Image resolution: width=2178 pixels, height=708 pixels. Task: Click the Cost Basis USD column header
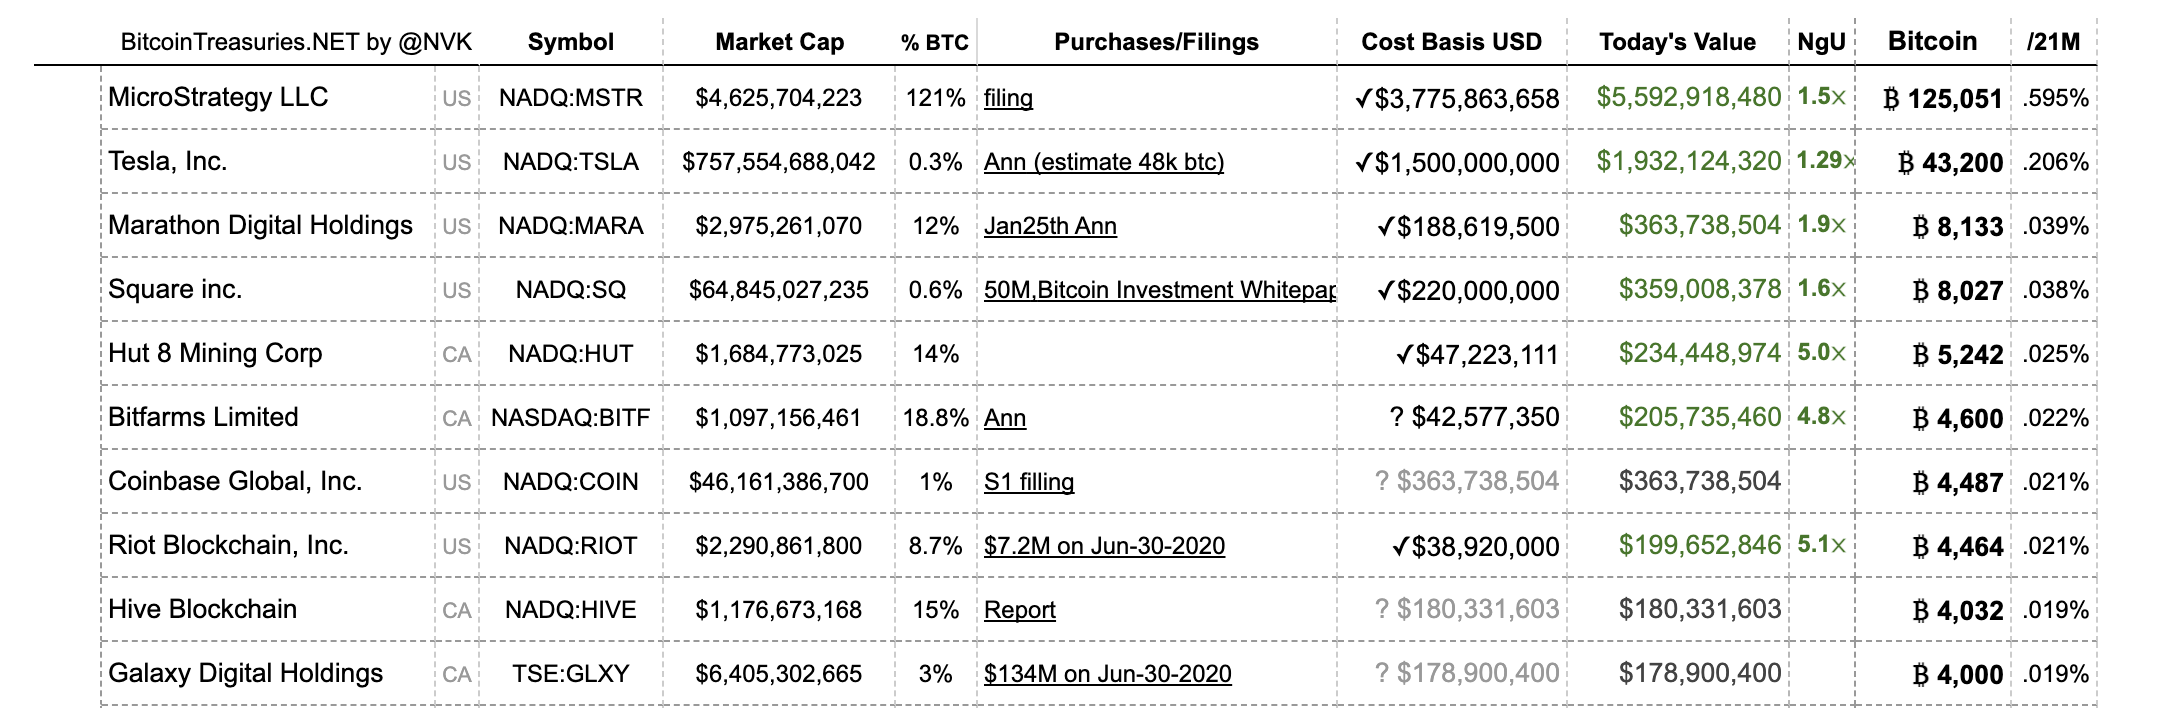pos(1451,42)
